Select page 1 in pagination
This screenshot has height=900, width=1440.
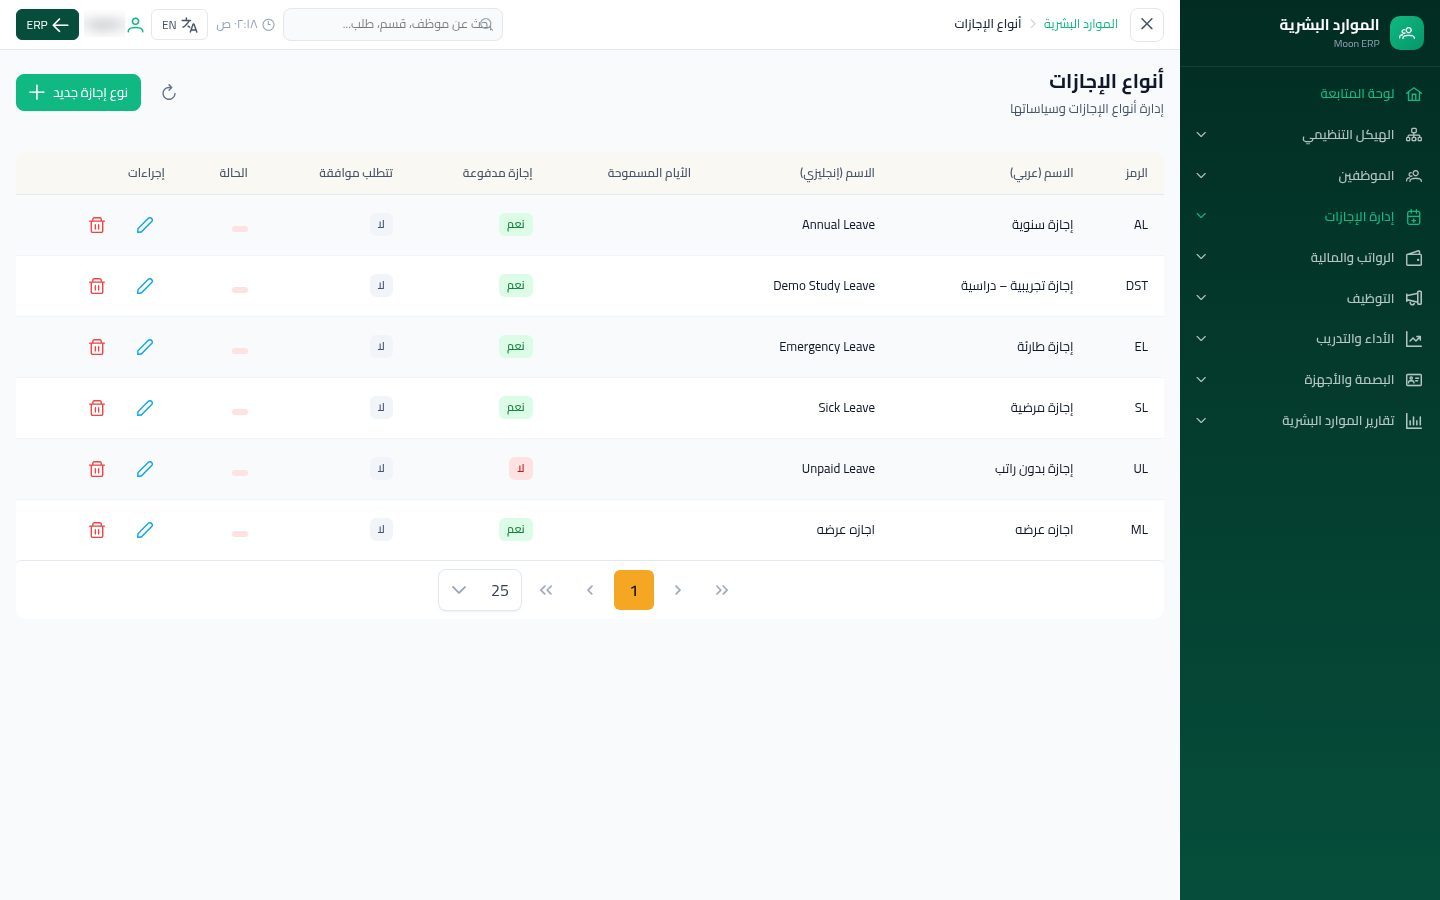(634, 590)
